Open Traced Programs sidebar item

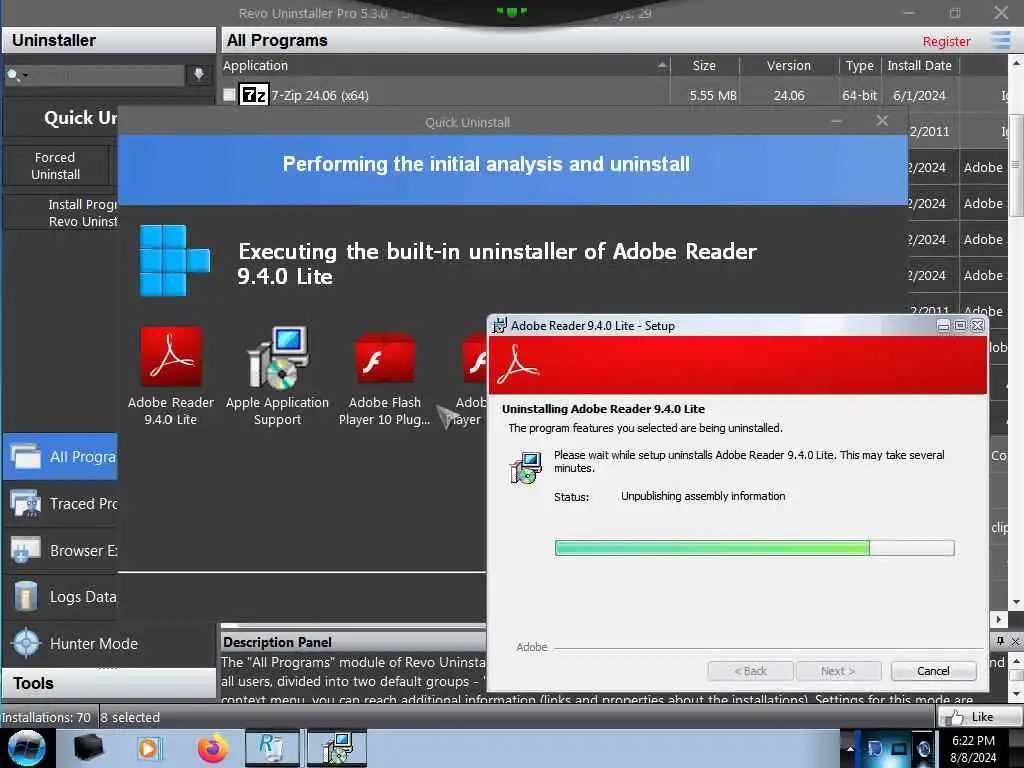click(x=61, y=504)
